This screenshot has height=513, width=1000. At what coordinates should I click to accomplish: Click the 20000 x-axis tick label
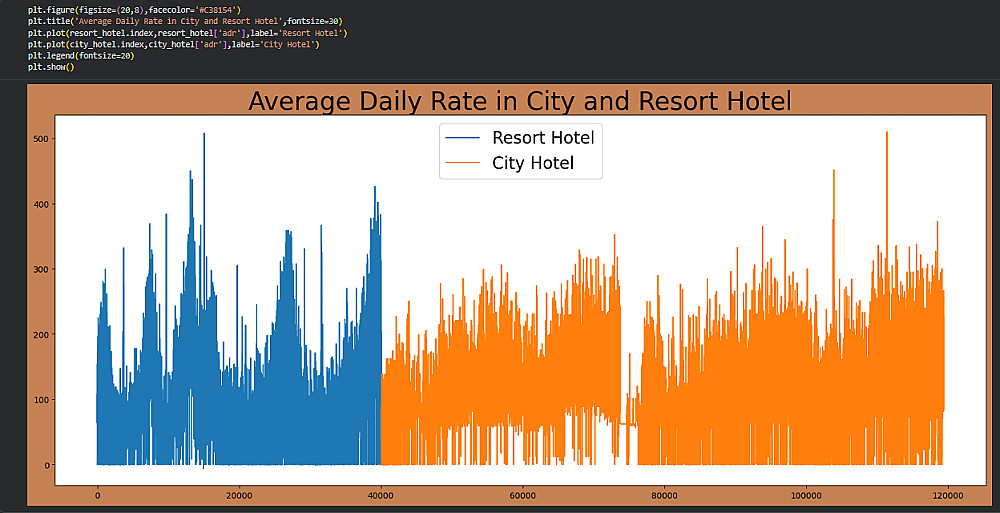[239, 496]
